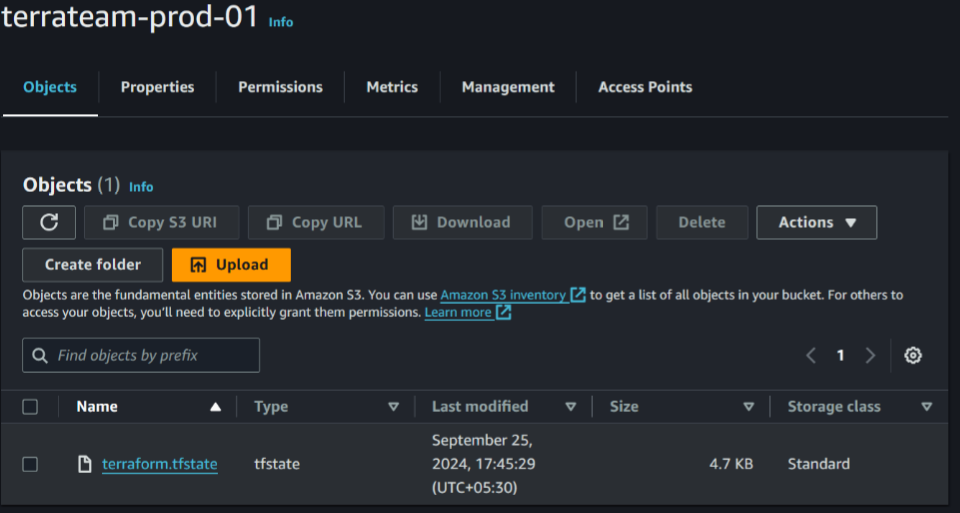
Task: Switch to the Objects tab
Action: tap(50, 88)
